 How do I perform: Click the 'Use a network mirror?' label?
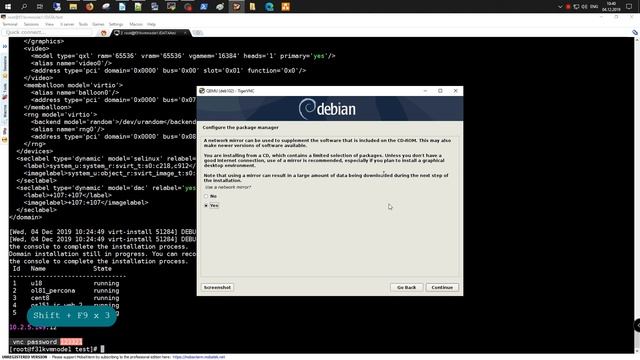coord(228,187)
